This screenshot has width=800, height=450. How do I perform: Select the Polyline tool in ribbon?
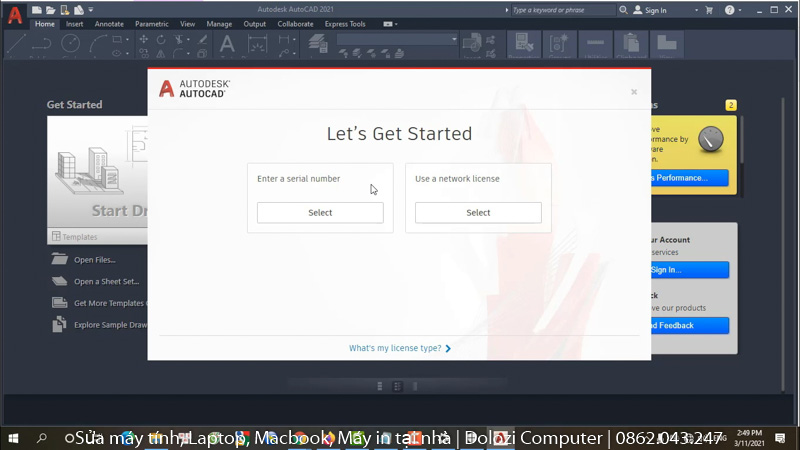click(41, 44)
